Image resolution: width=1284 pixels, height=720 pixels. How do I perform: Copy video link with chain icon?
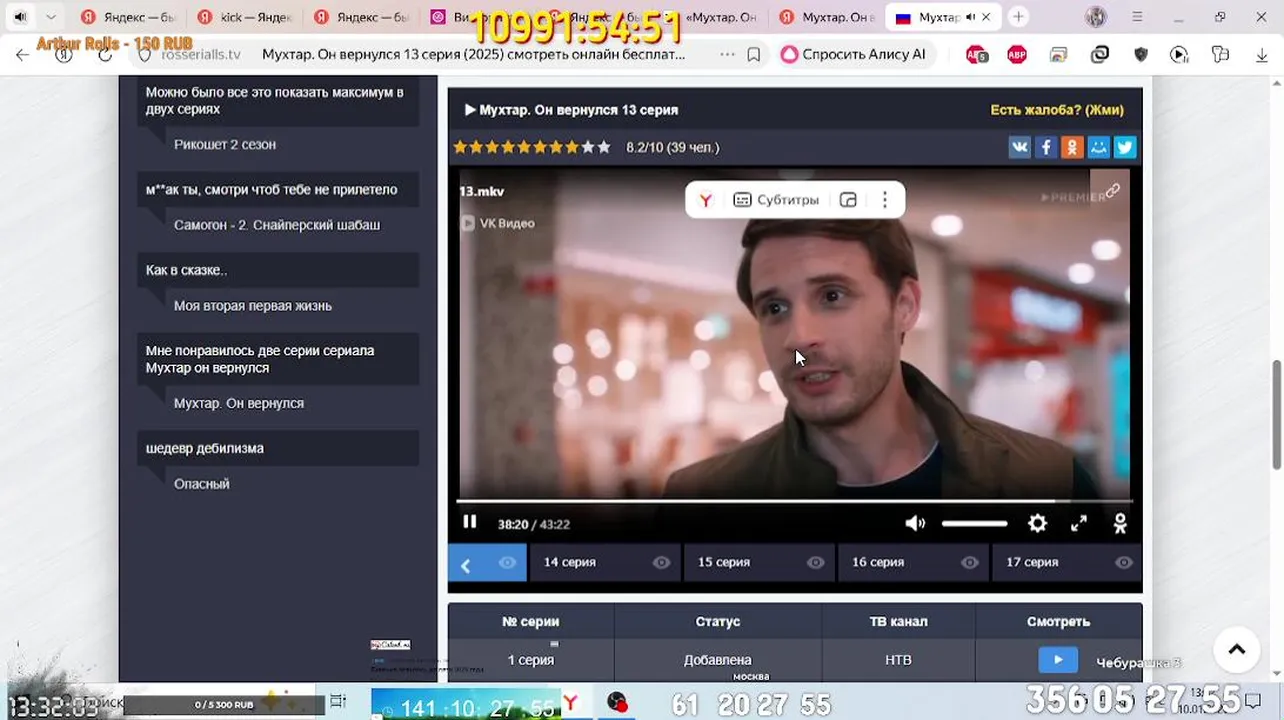[x=1112, y=190]
